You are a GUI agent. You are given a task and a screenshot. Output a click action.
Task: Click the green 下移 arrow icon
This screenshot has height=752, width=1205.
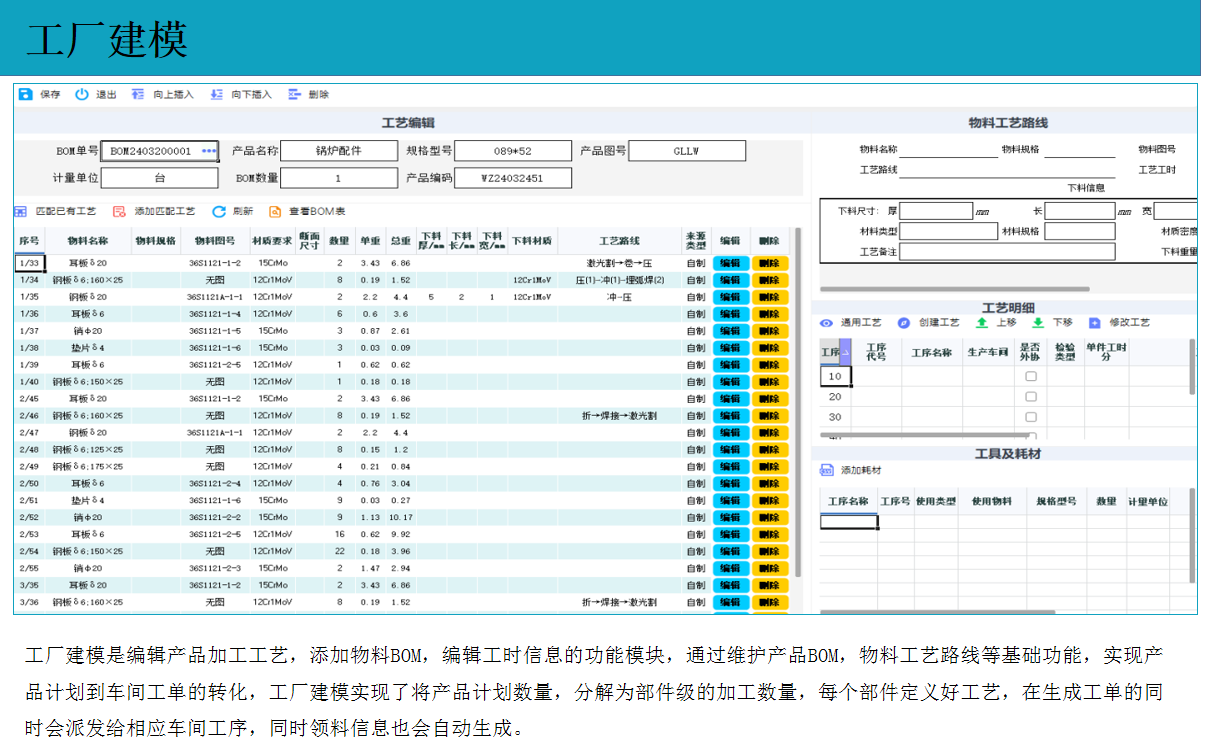[x=1038, y=323]
